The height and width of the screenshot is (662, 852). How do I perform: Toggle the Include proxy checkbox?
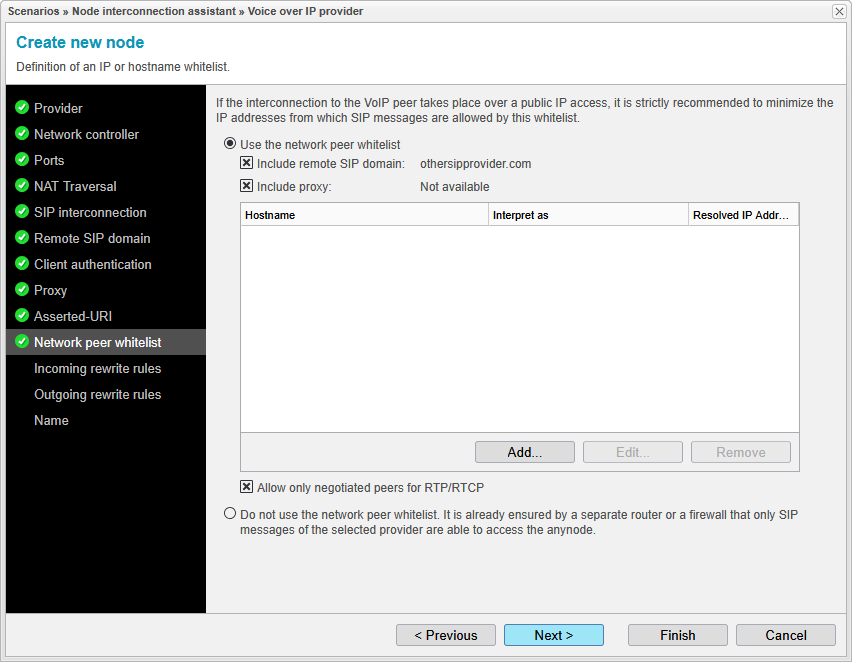click(x=248, y=185)
